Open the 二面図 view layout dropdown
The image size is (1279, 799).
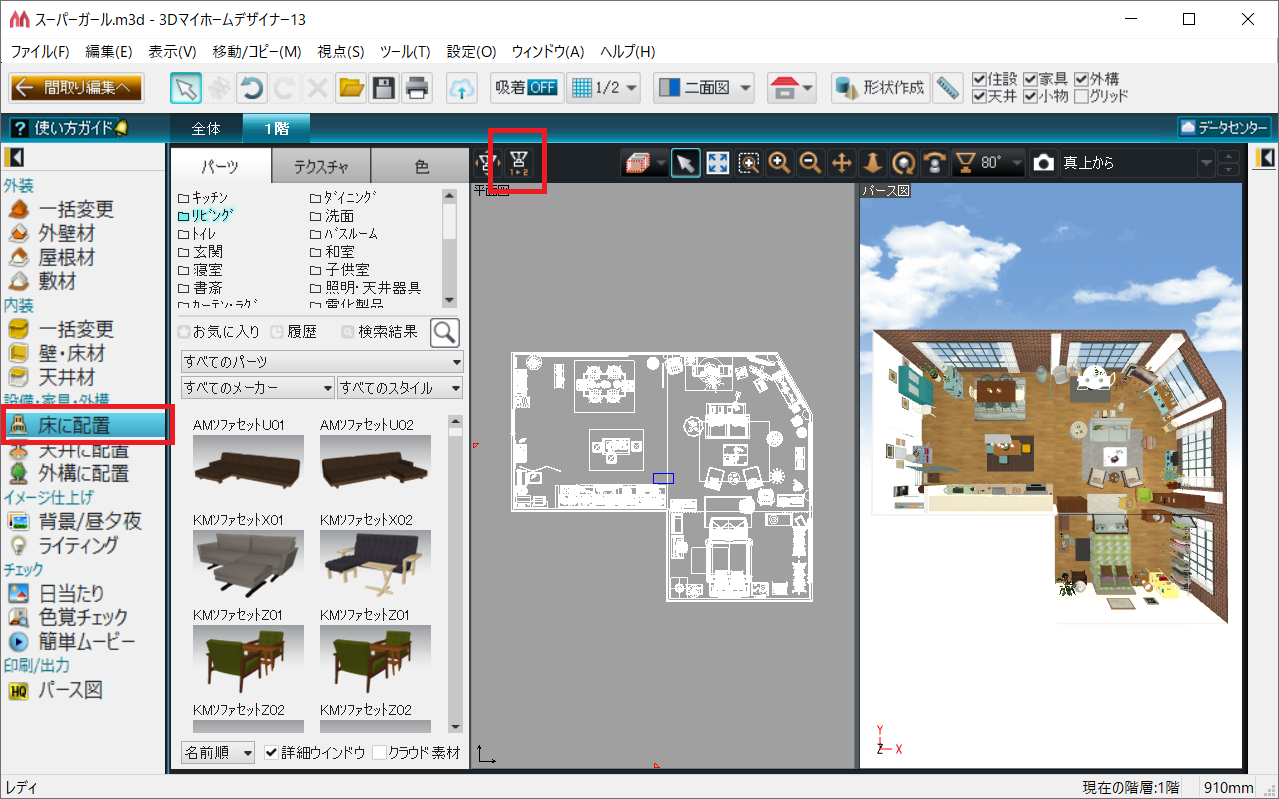point(704,88)
